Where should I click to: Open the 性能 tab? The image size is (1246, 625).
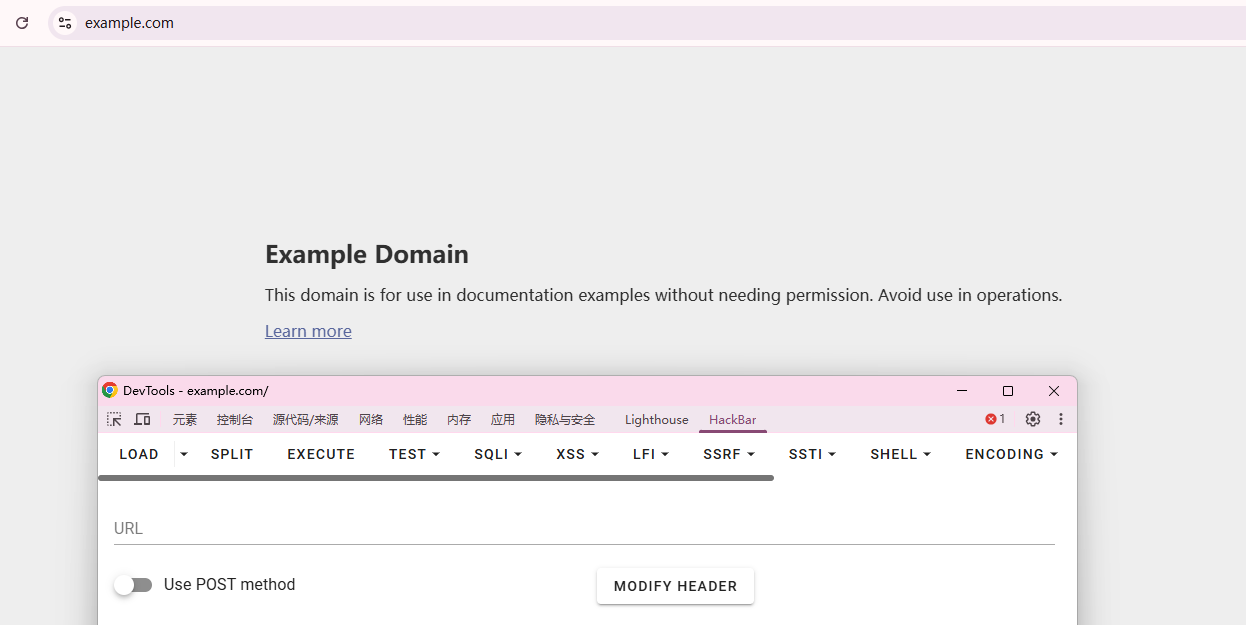coord(415,420)
